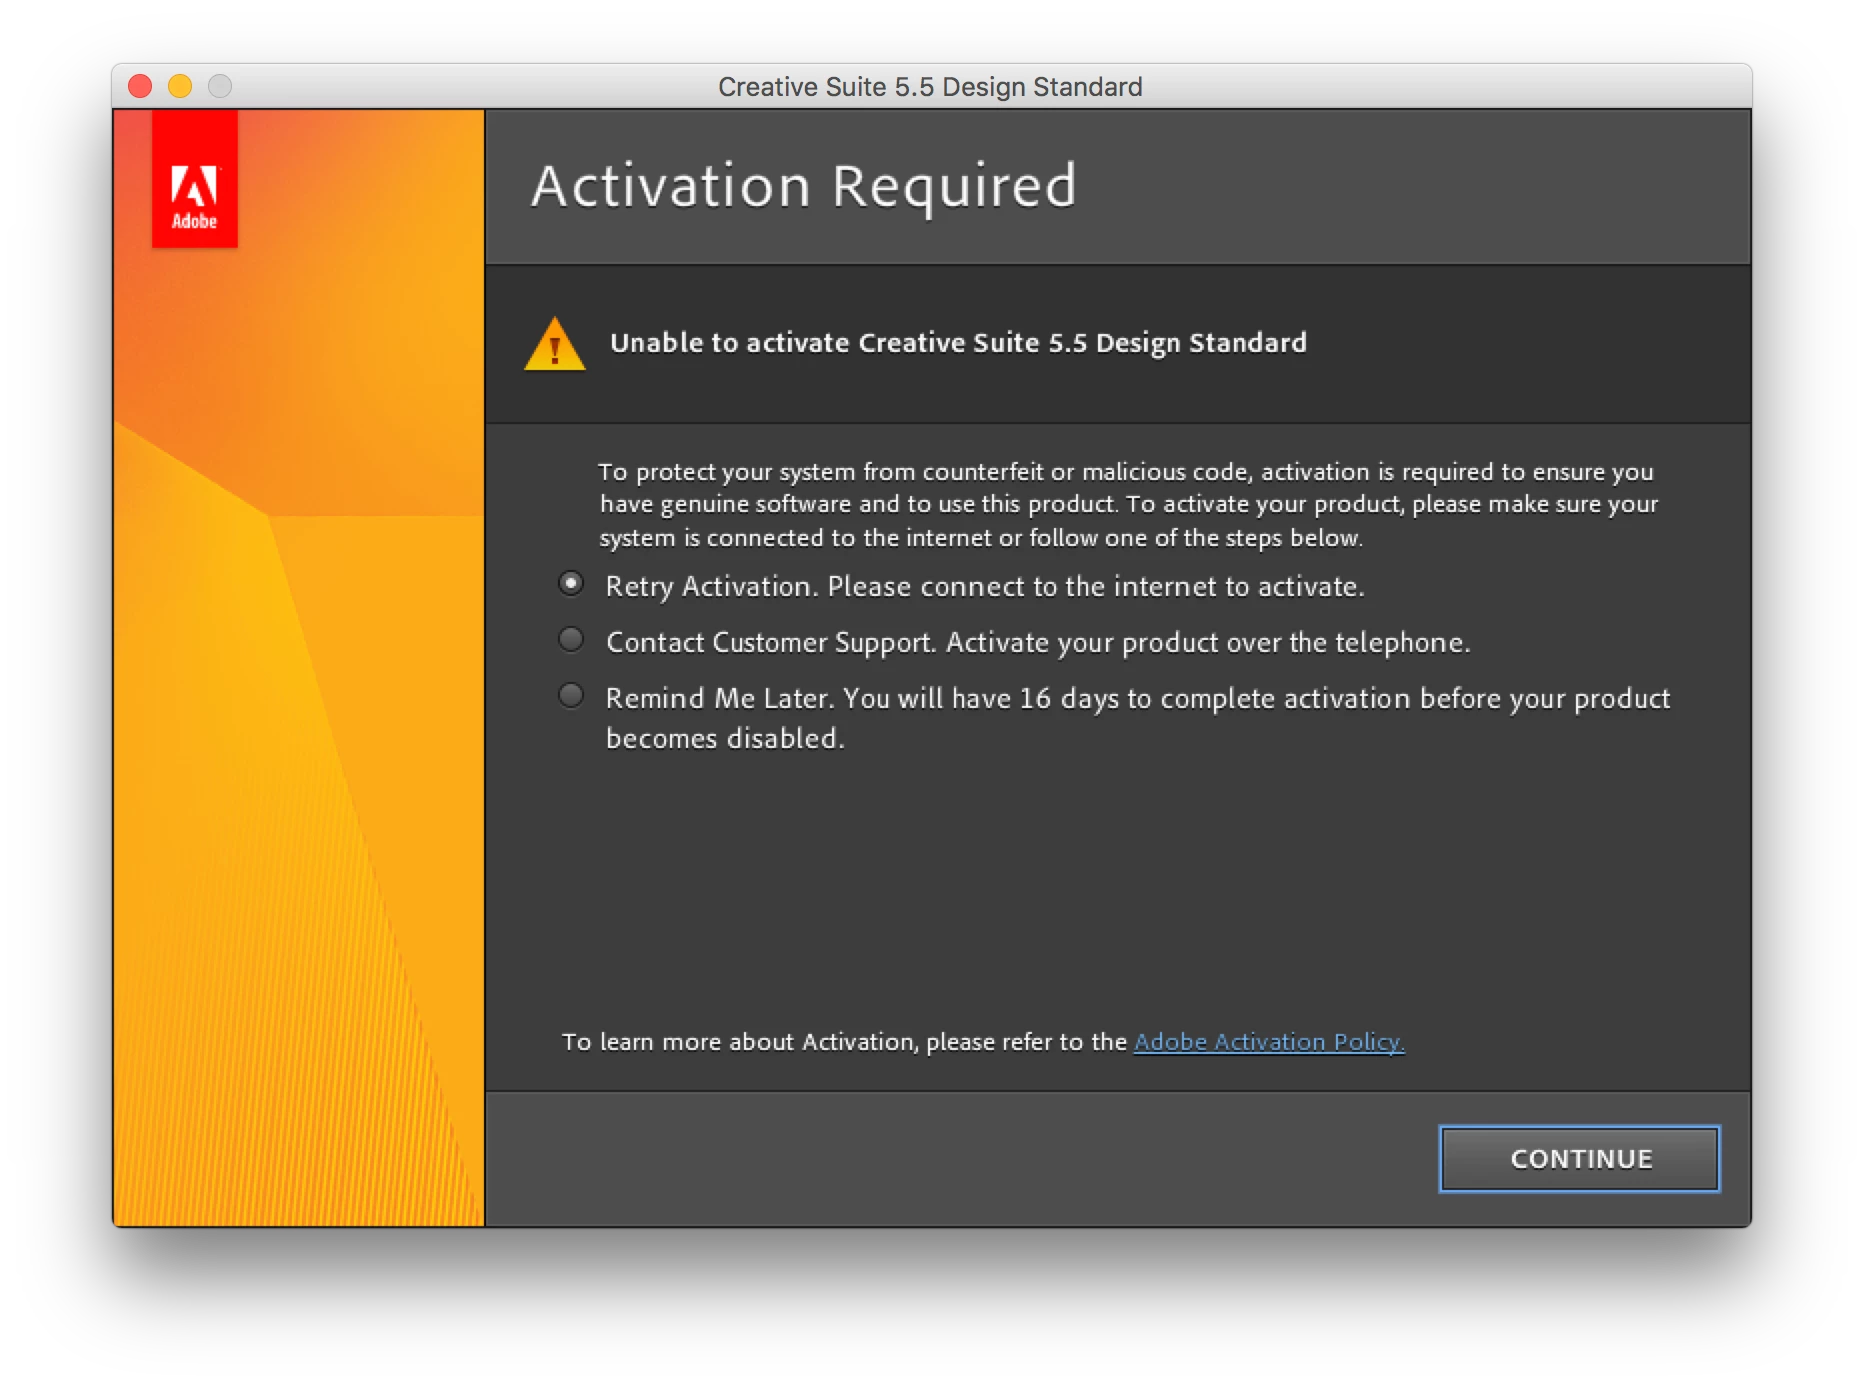Close the Creative Suite window

point(140,86)
